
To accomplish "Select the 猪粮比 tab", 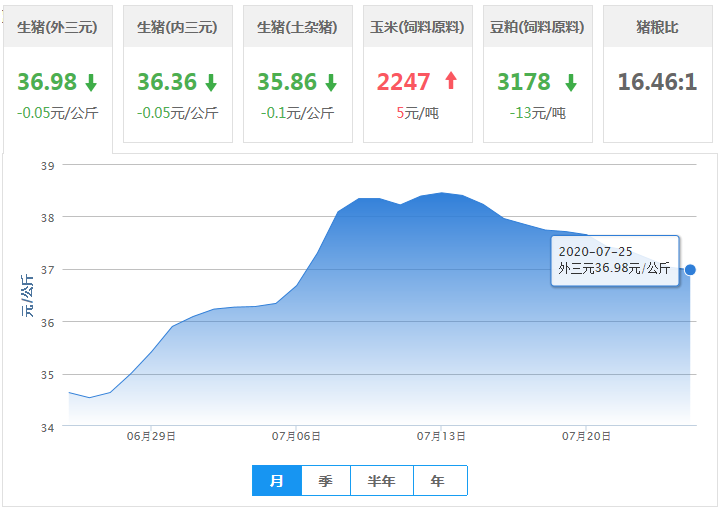I will (x=657, y=27).
